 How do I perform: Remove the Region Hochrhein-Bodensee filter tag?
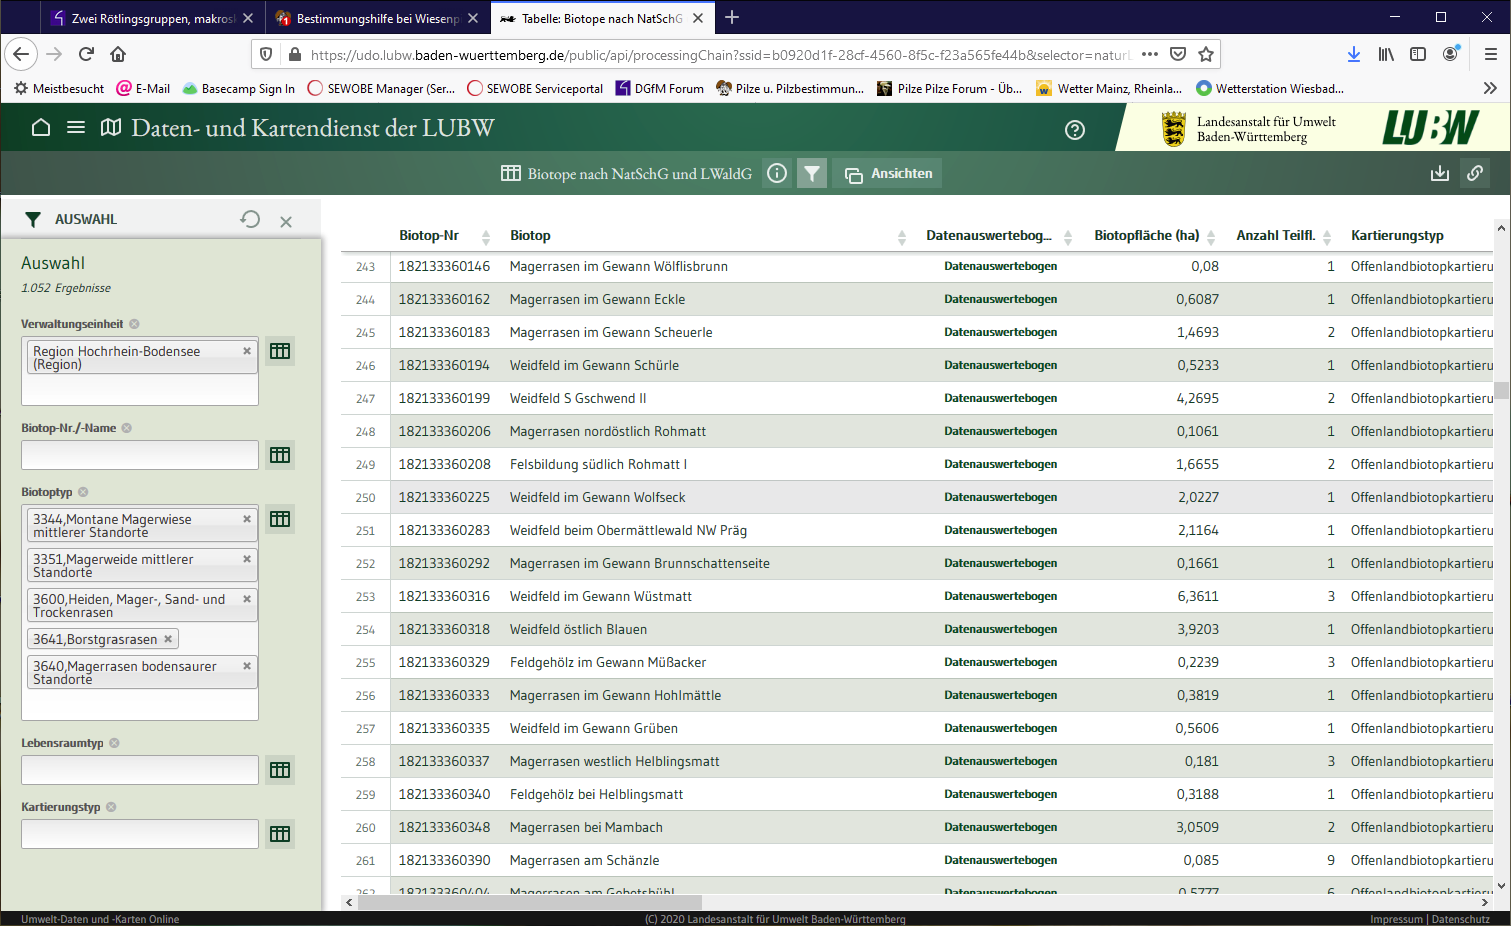pos(247,351)
